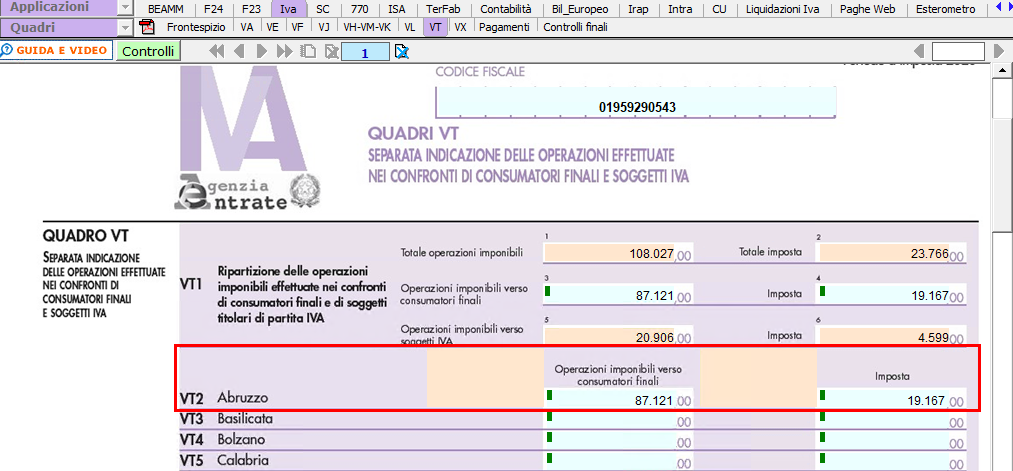Open the Contabilità application tab
1013x471 pixels.
tap(506, 9)
